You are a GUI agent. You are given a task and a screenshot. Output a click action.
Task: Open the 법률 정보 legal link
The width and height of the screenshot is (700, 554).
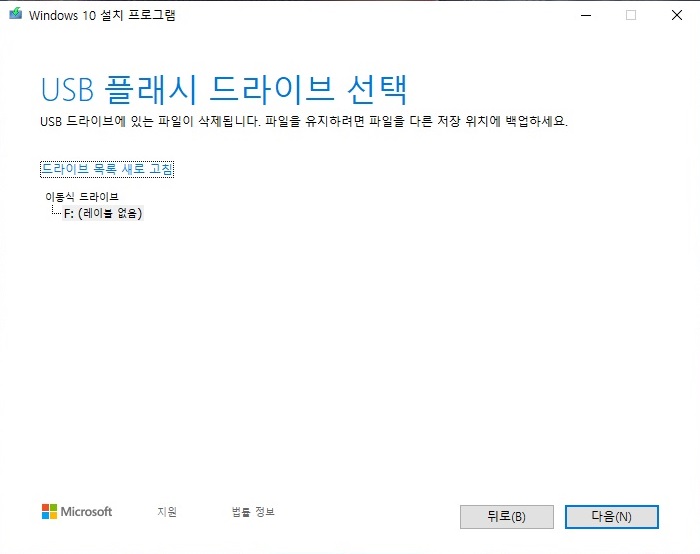pos(253,512)
